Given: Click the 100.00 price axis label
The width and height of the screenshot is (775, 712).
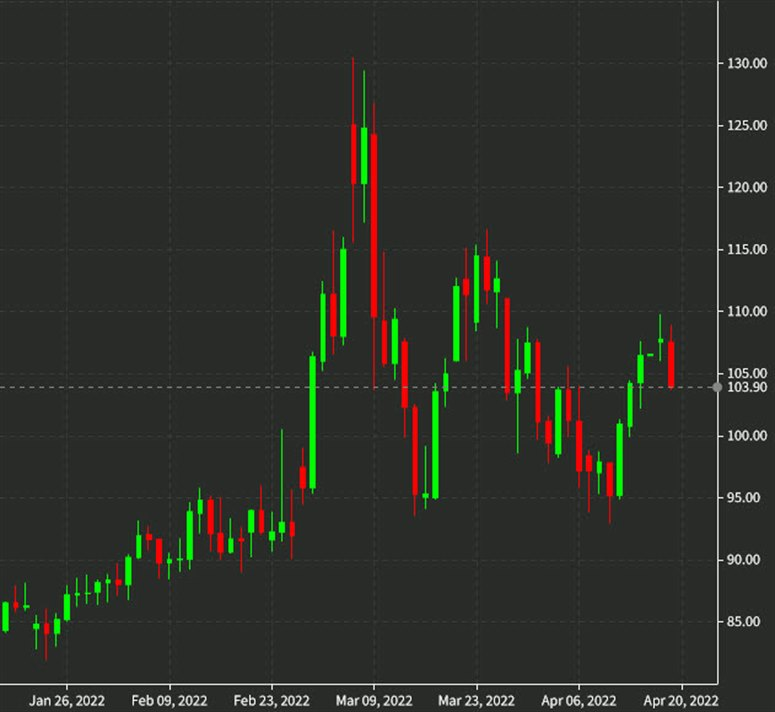Looking at the screenshot, I should 747,436.
